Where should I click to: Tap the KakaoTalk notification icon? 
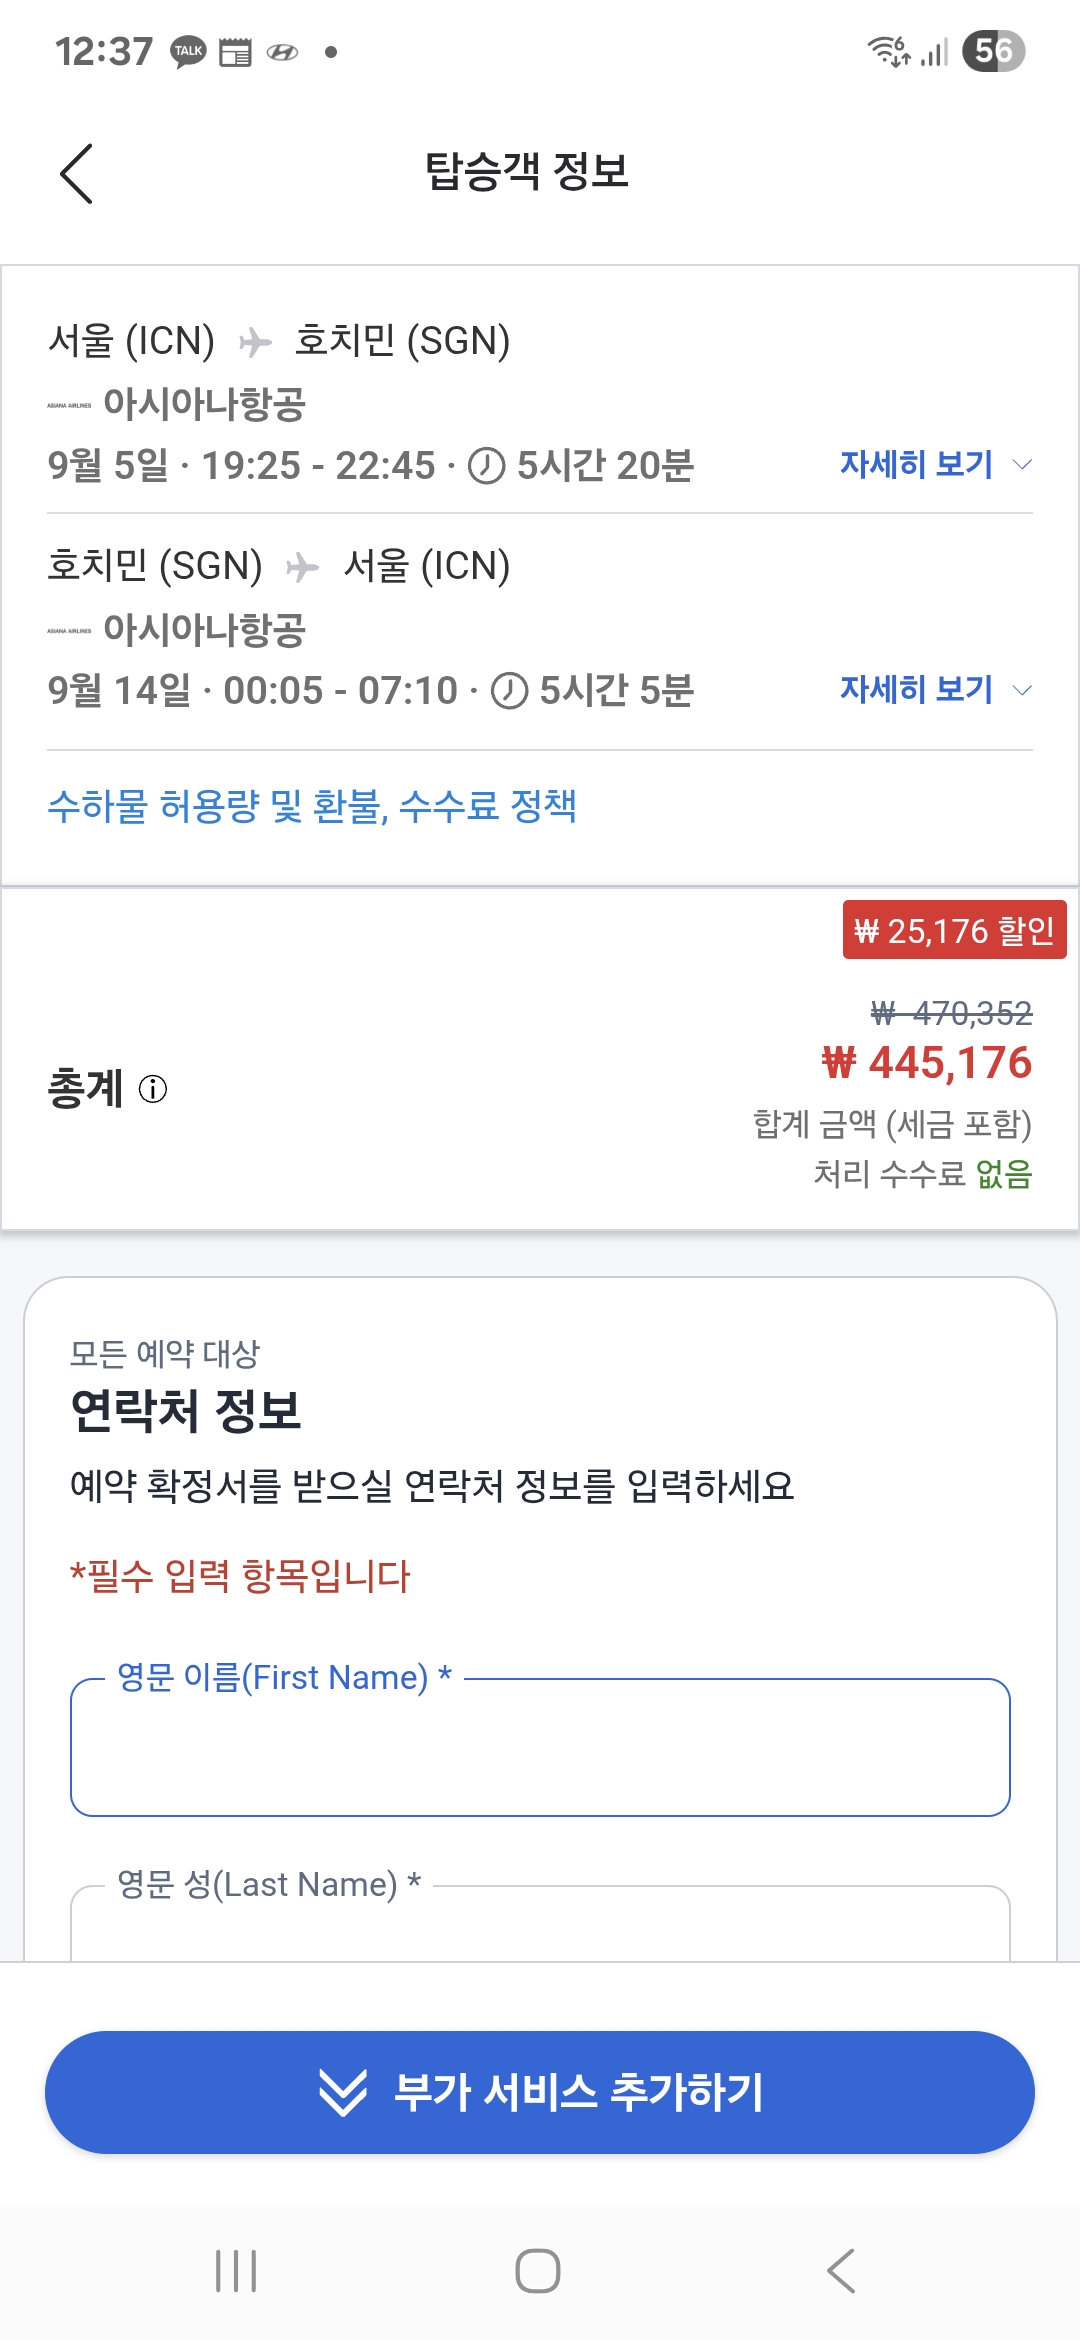(188, 51)
